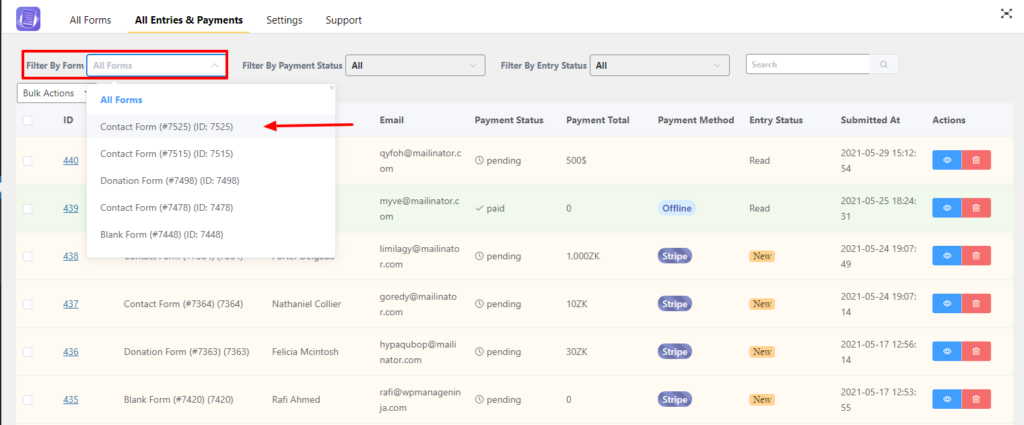
Task: Delete entry 437 with trash icon
Action: [976, 304]
